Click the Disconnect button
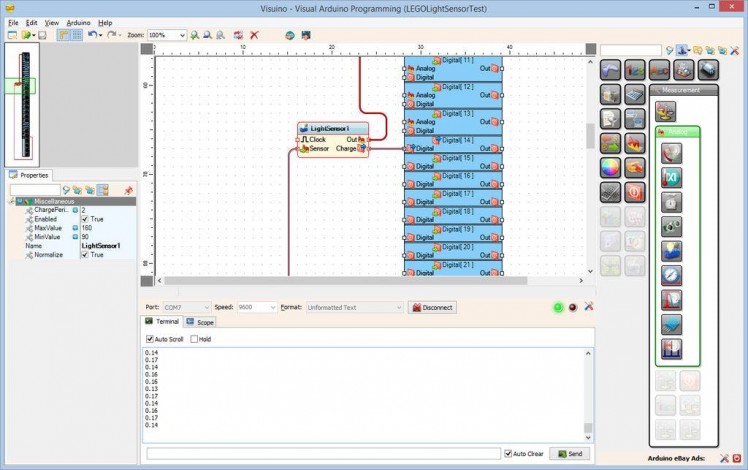 point(432,308)
